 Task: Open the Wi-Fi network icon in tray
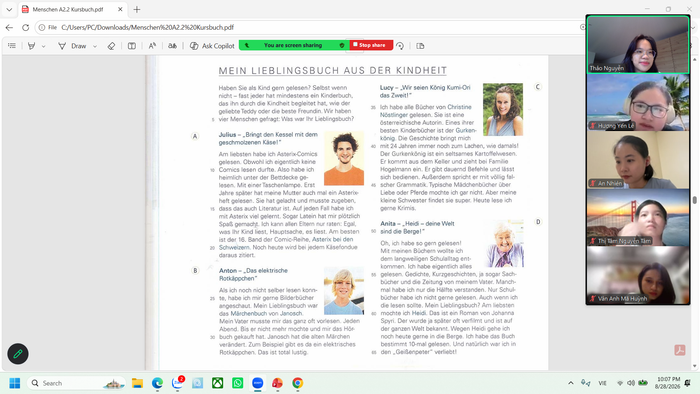(620, 383)
